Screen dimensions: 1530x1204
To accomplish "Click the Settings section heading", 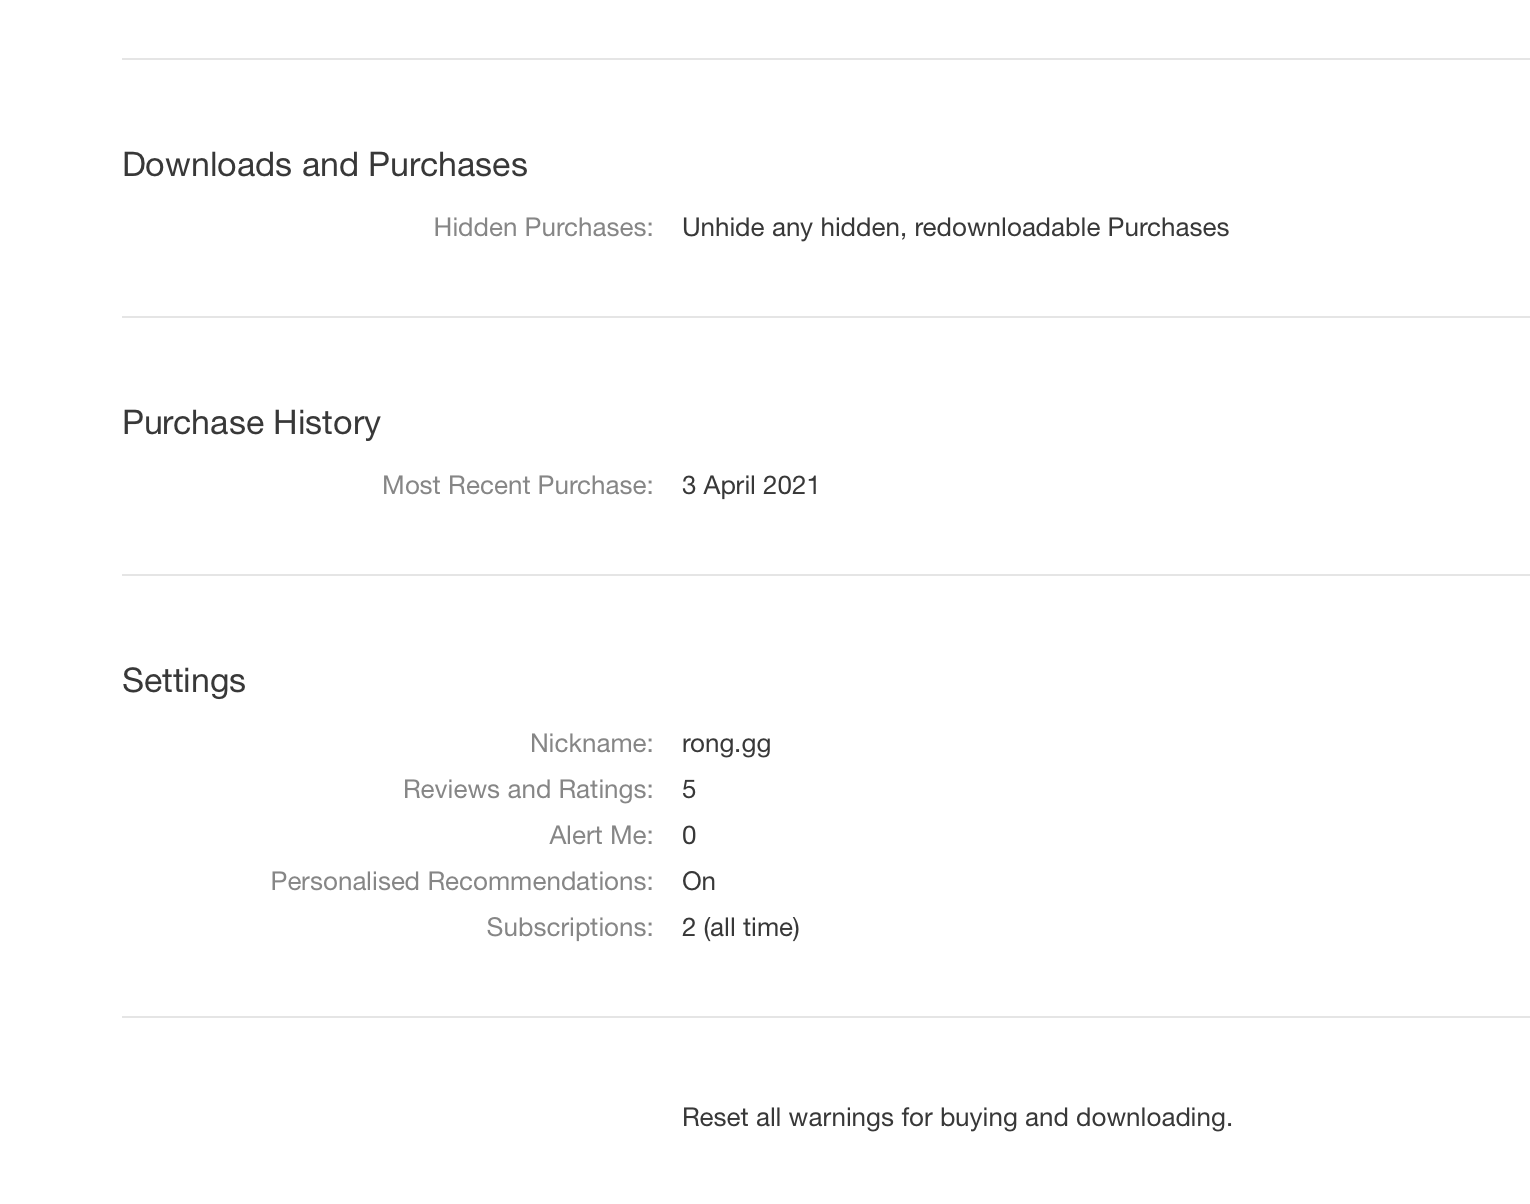I will click(184, 681).
